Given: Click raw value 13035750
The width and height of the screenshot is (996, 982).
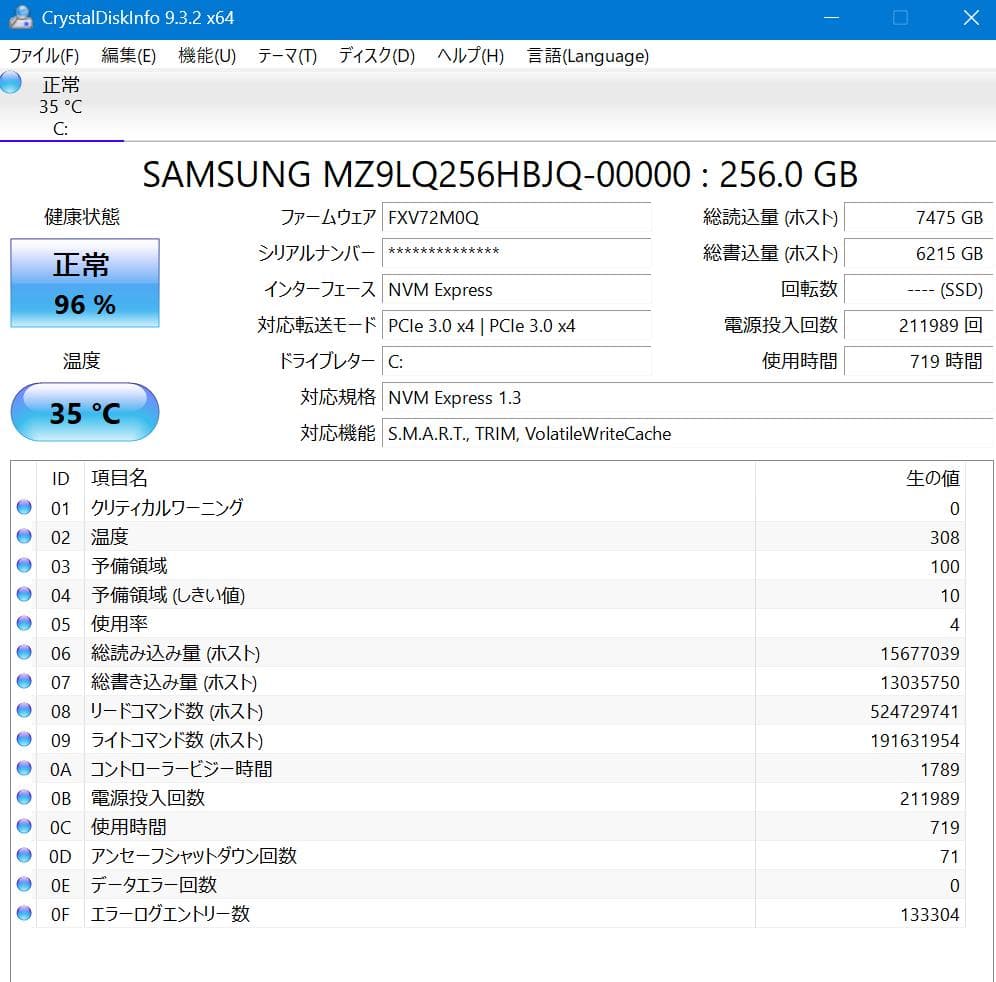Looking at the screenshot, I should point(920,682).
